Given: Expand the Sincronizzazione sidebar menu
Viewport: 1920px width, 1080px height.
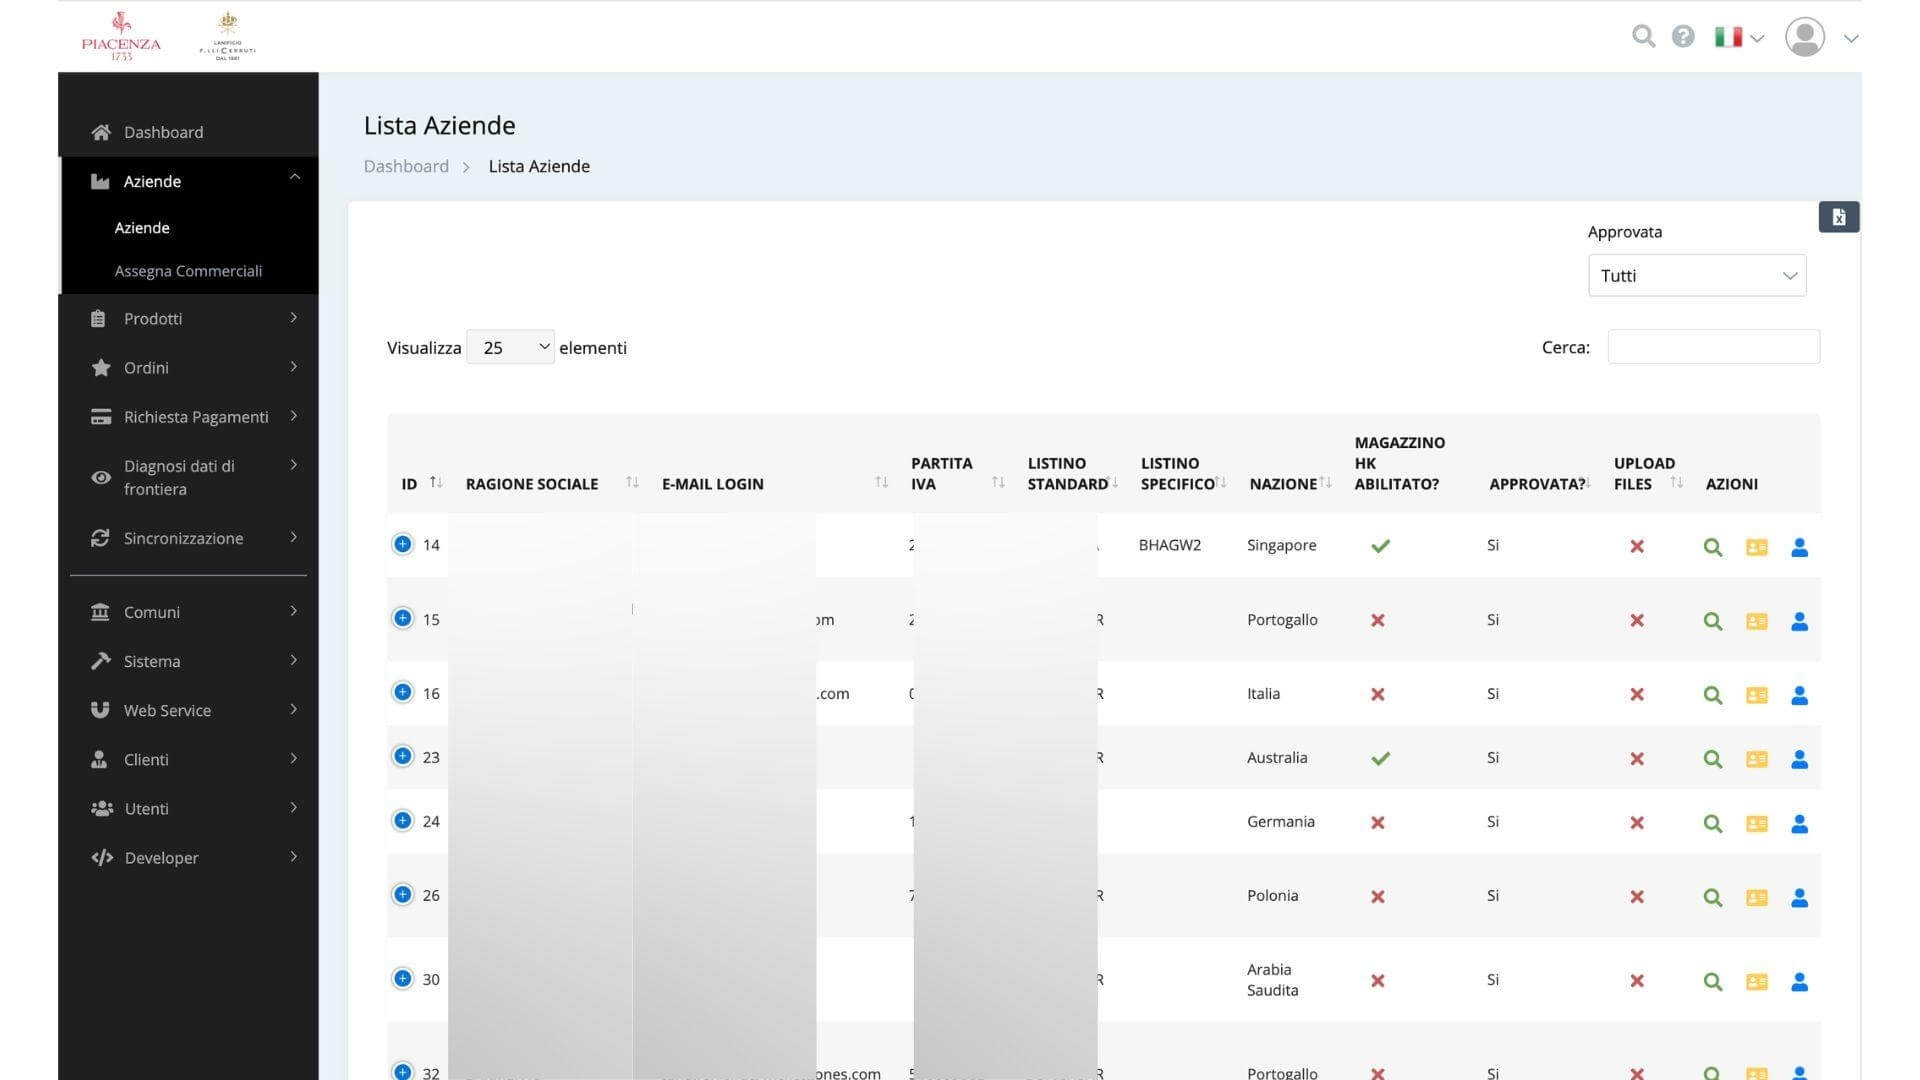Looking at the screenshot, I should pos(188,538).
